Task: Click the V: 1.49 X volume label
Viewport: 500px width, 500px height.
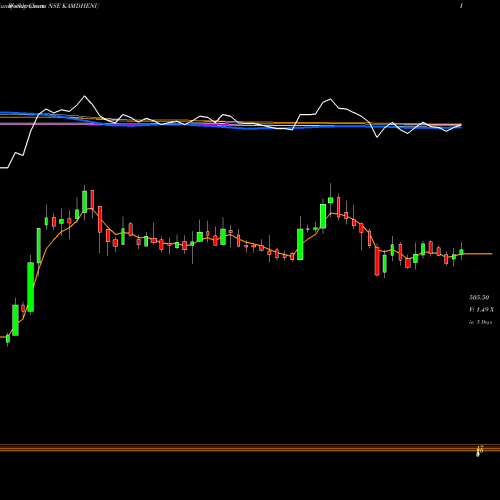Action: 481,310
